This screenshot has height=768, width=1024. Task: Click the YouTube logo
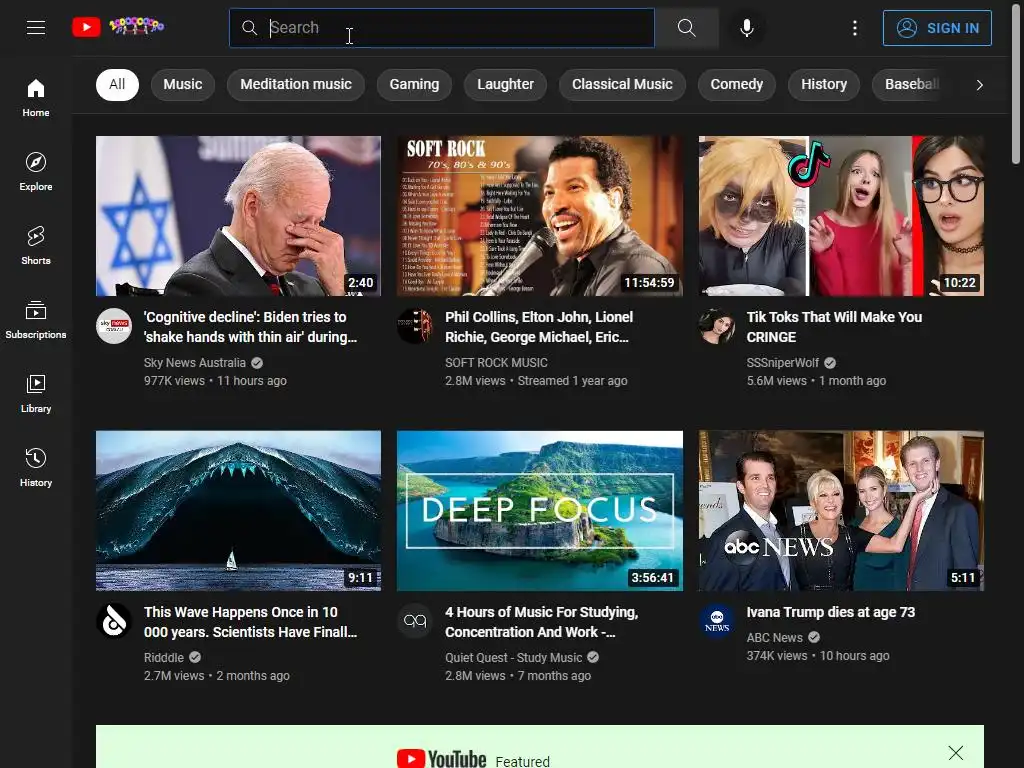pyautogui.click(x=118, y=27)
